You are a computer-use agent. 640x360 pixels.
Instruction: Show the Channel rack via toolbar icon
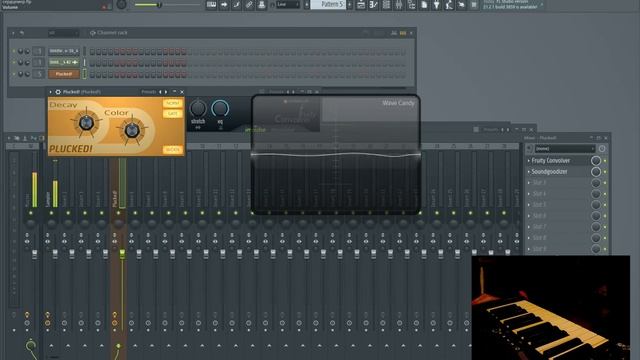tap(386, 5)
